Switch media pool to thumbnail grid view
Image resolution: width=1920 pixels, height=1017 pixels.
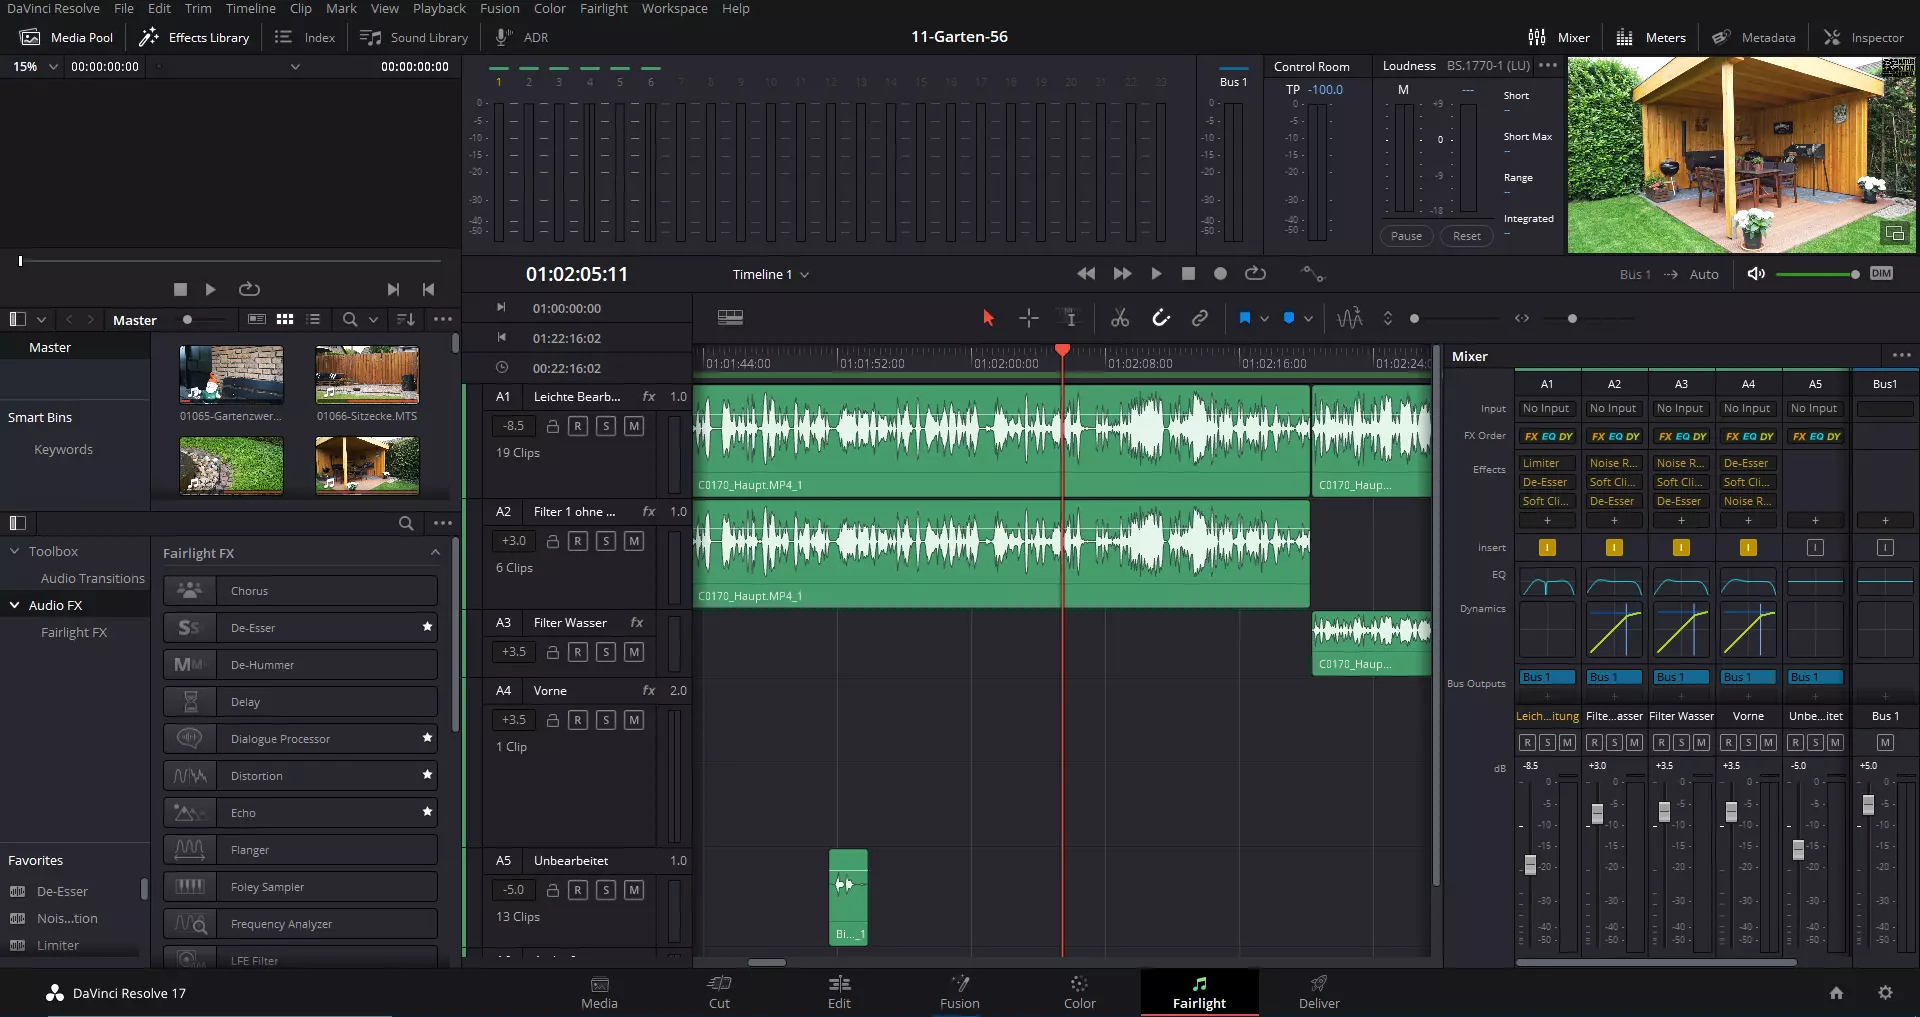285,320
